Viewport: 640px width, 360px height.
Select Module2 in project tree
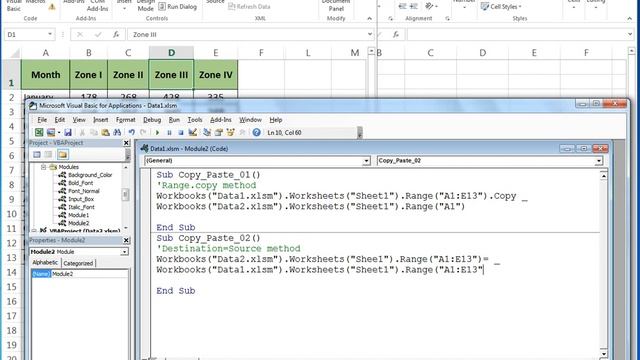pos(78,223)
